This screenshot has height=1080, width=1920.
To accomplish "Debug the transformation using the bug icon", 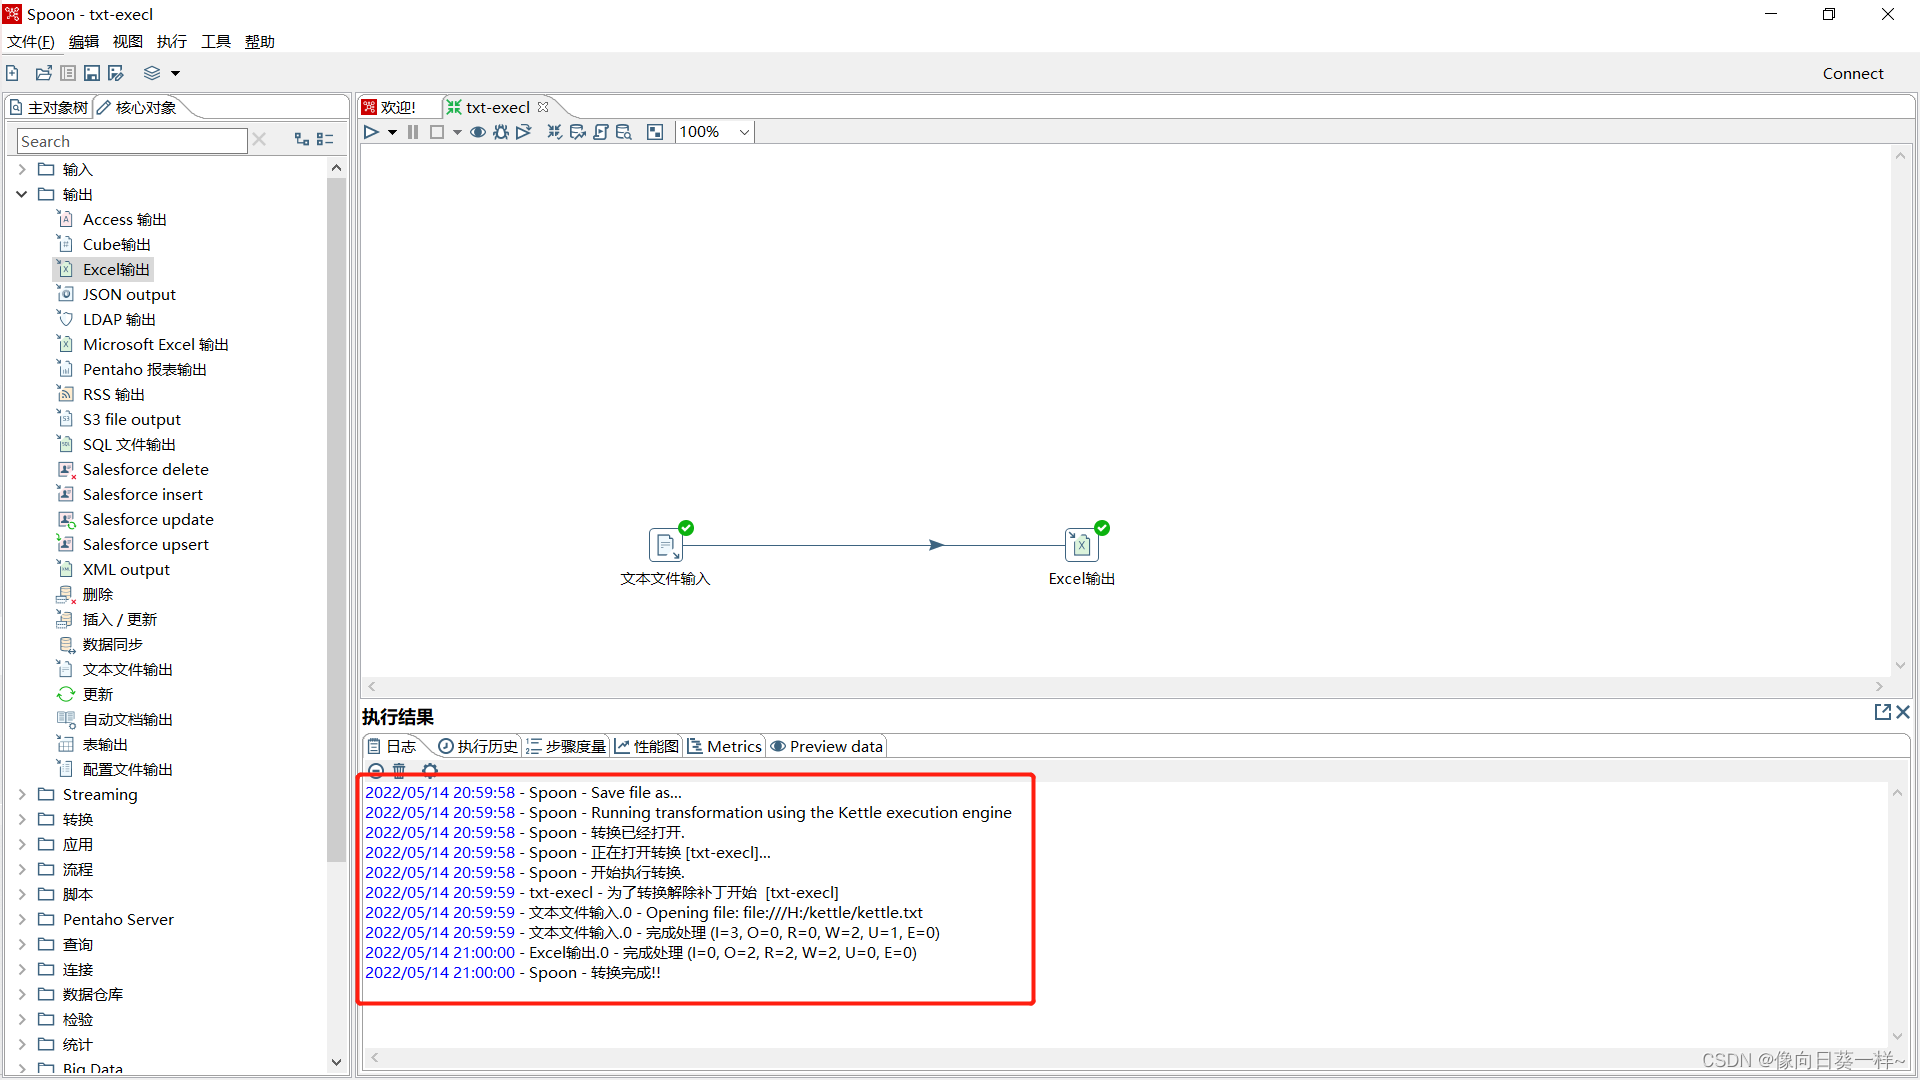I will point(500,131).
